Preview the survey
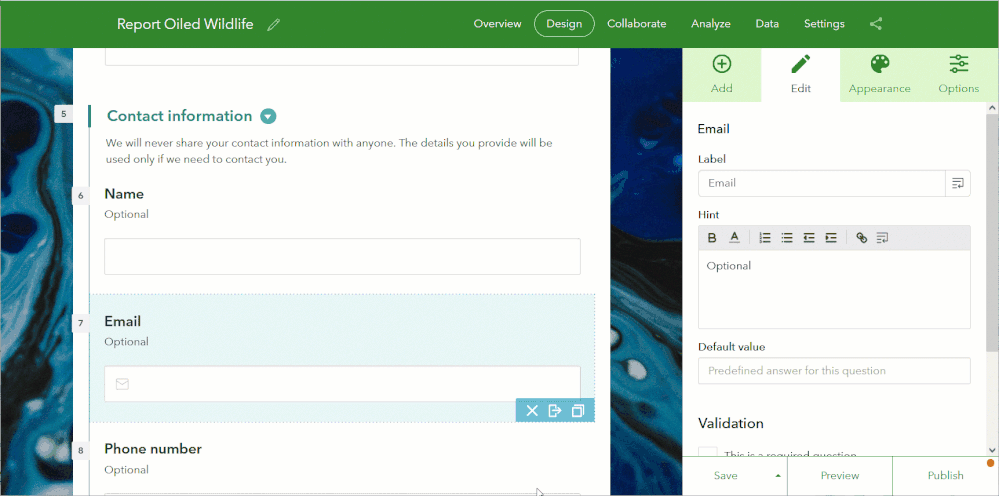Screen dimensions: 999x496 point(840,476)
